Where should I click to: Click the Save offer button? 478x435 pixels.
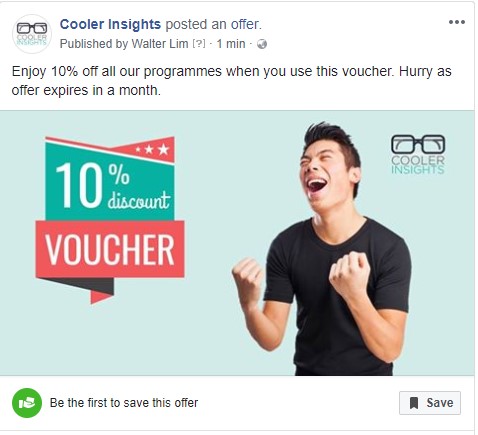point(430,403)
